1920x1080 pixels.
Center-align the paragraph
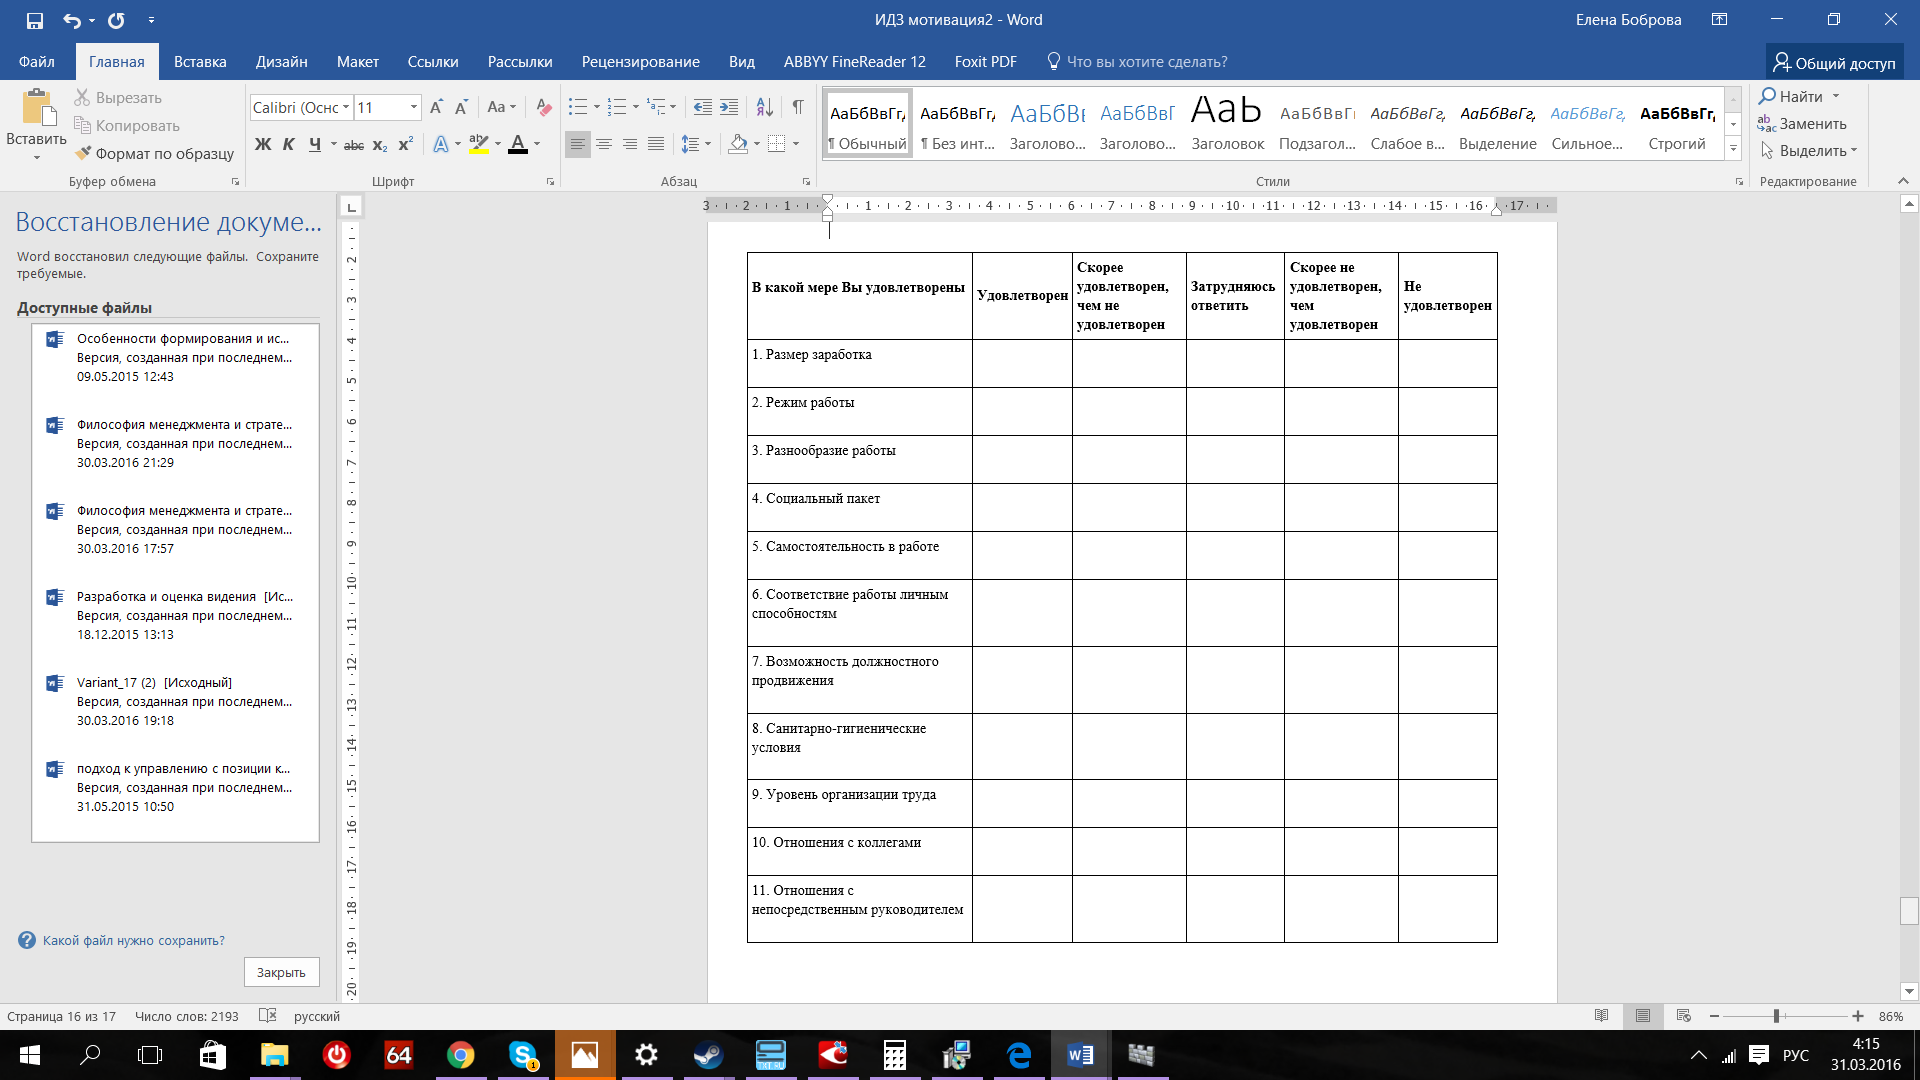pyautogui.click(x=604, y=144)
